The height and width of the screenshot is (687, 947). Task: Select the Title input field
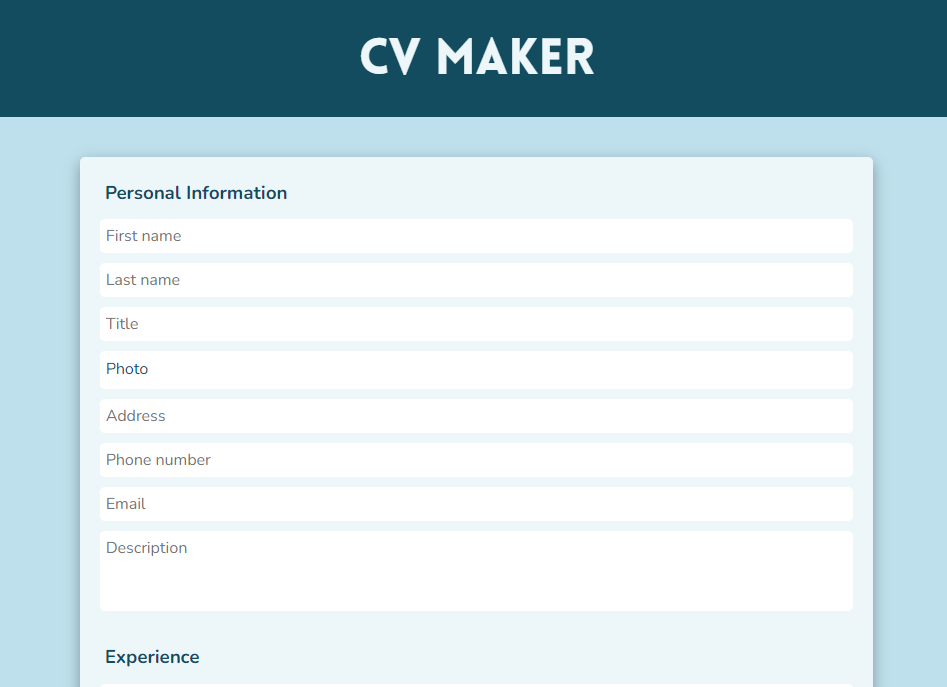476,324
